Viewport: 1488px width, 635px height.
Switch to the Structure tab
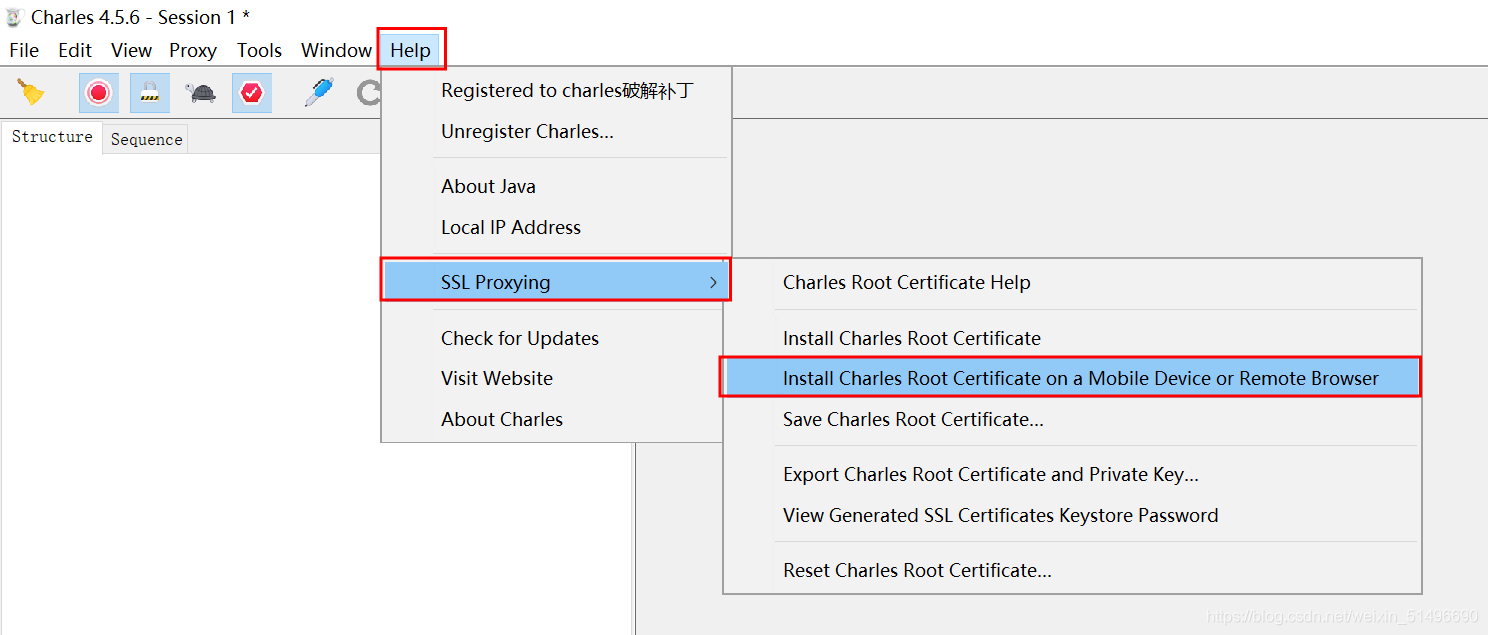coord(52,137)
